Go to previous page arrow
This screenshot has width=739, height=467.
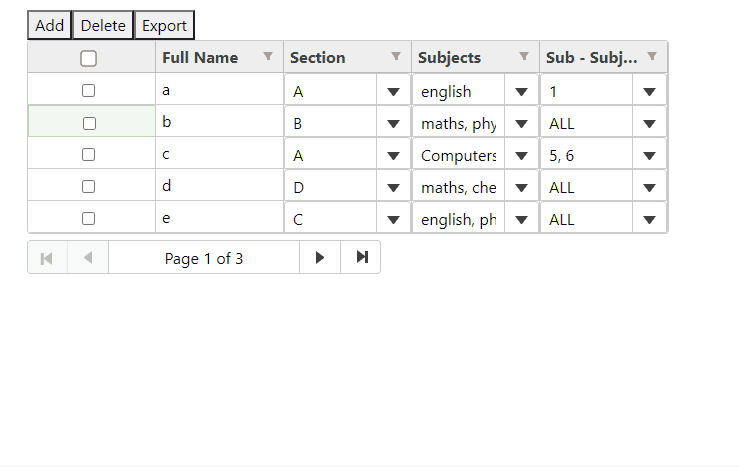pos(88,257)
